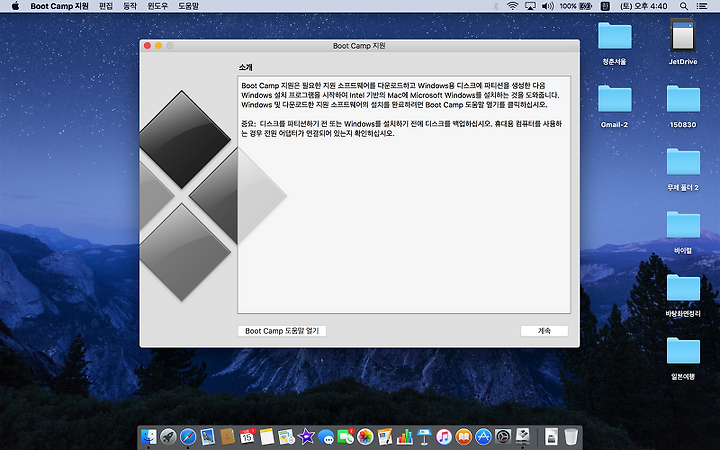Open Photos colorful flower icon
Image resolution: width=720 pixels, height=450 pixels.
coord(365,436)
